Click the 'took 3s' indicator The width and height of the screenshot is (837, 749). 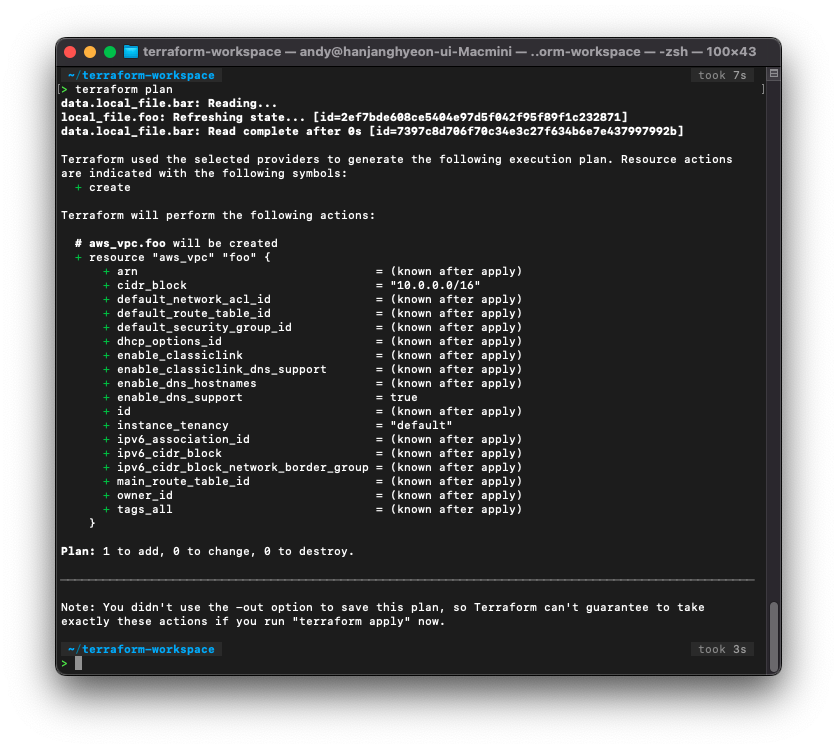[722, 649]
